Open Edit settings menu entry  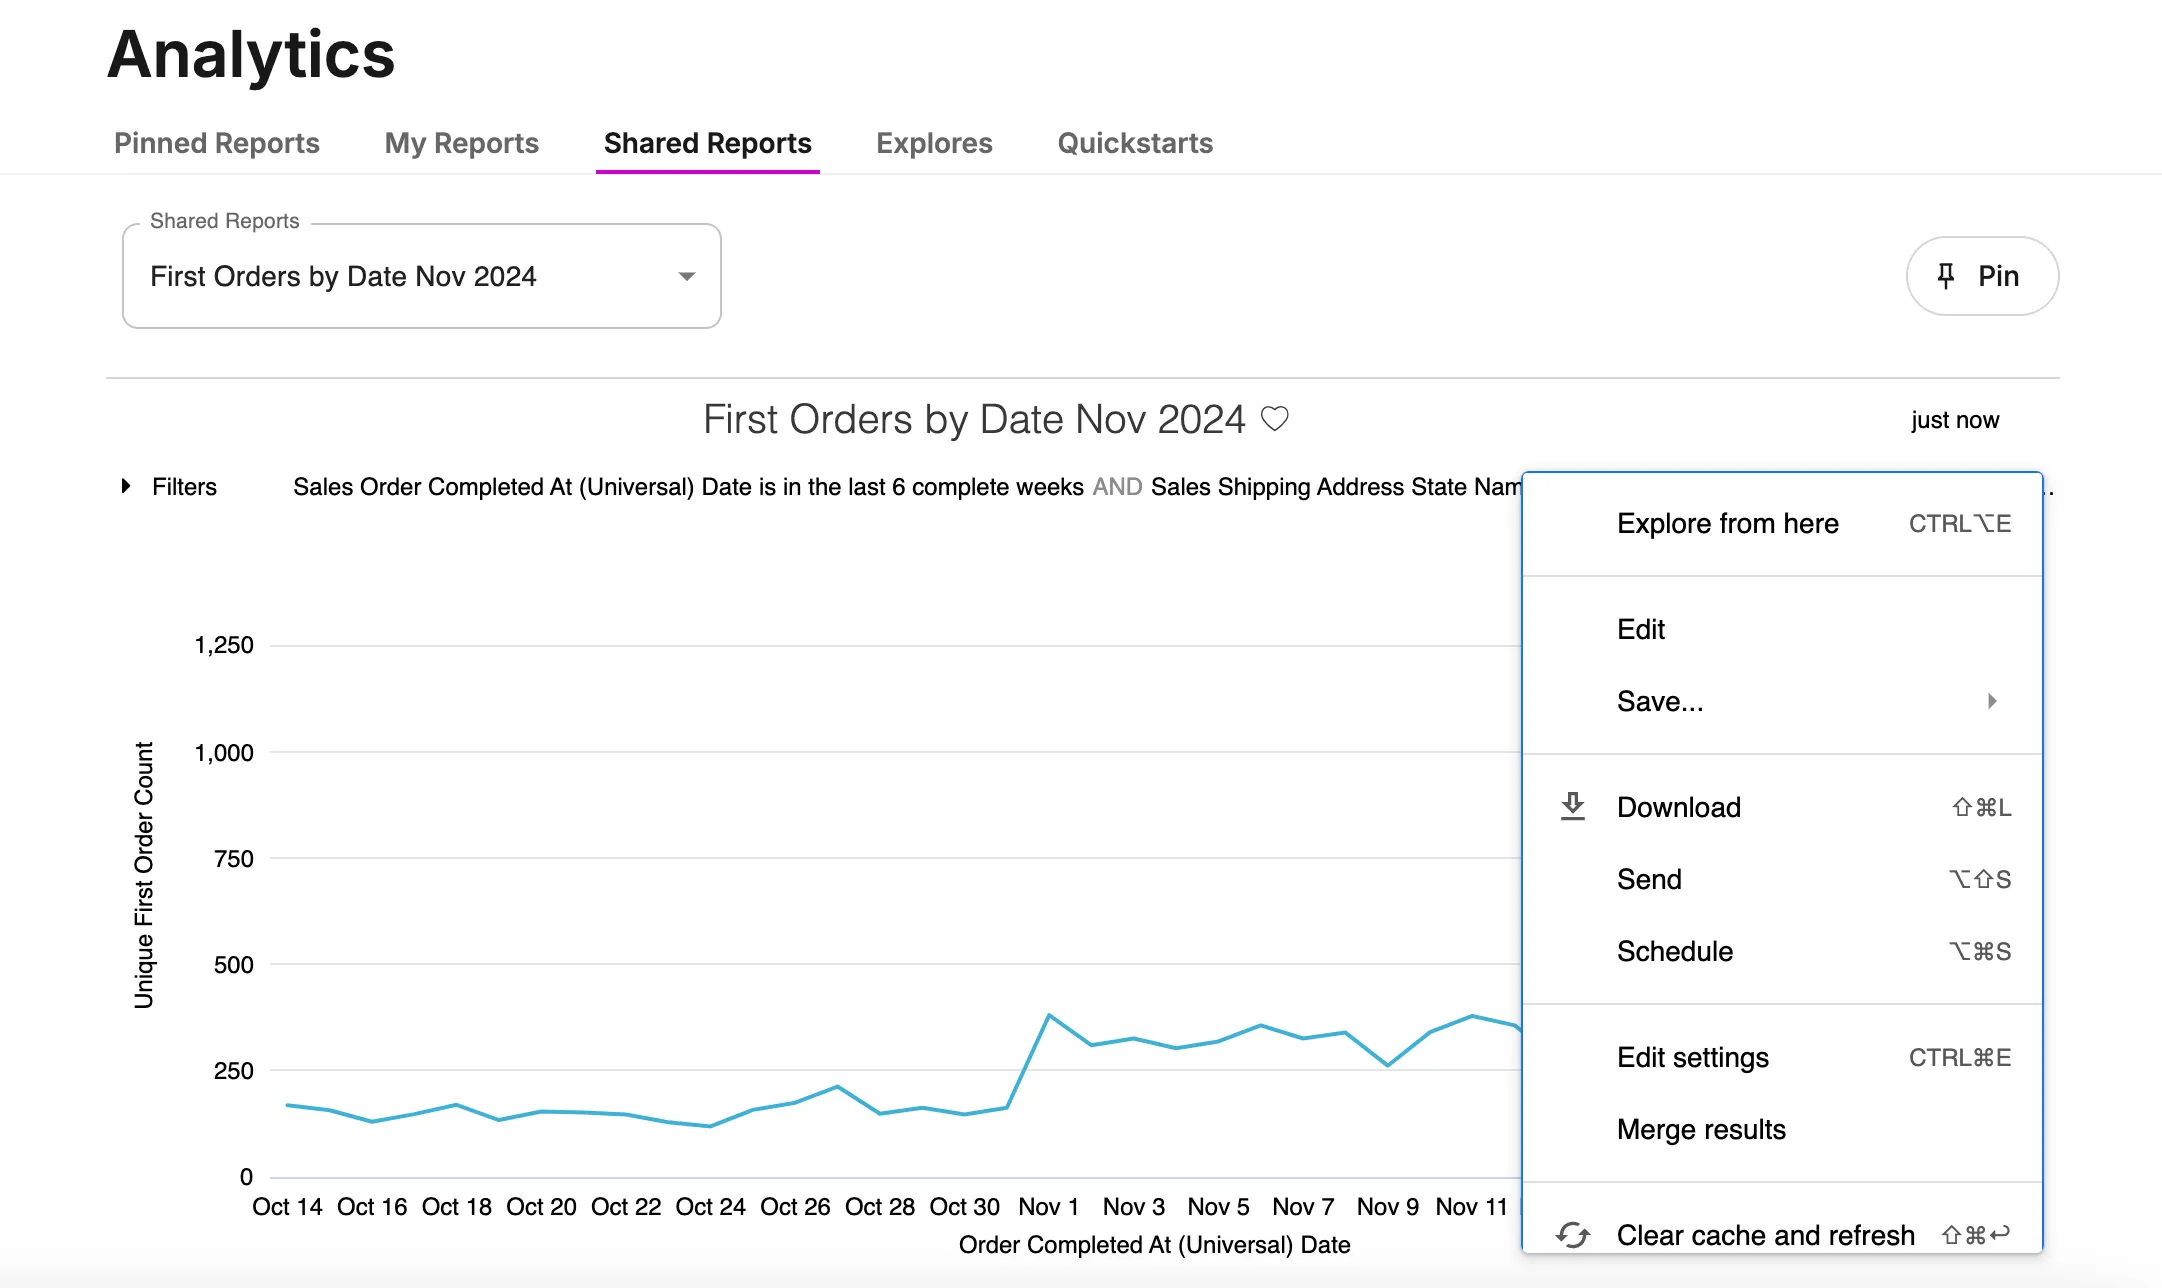click(x=1782, y=1057)
